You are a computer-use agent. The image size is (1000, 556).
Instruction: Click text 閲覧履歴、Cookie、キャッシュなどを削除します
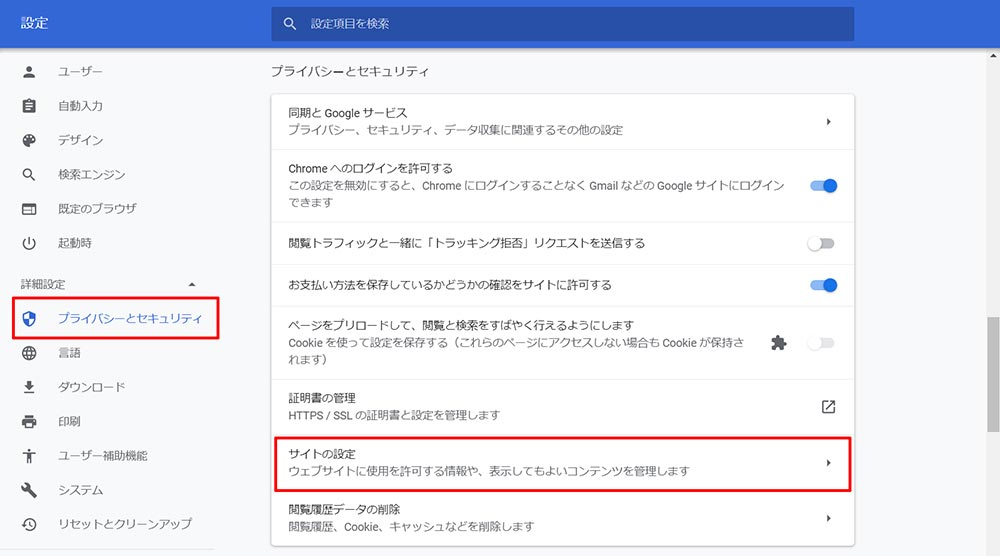point(411,527)
